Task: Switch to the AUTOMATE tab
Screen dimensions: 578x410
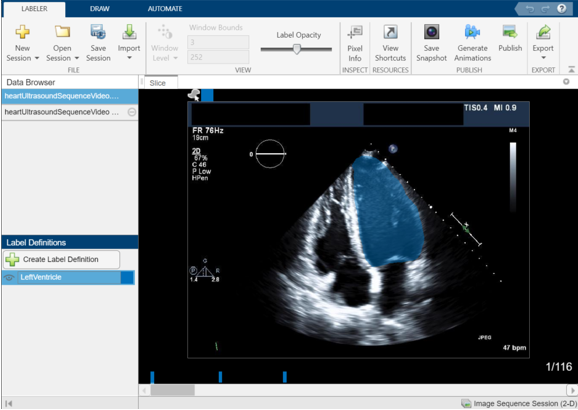Action: (x=165, y=8)
